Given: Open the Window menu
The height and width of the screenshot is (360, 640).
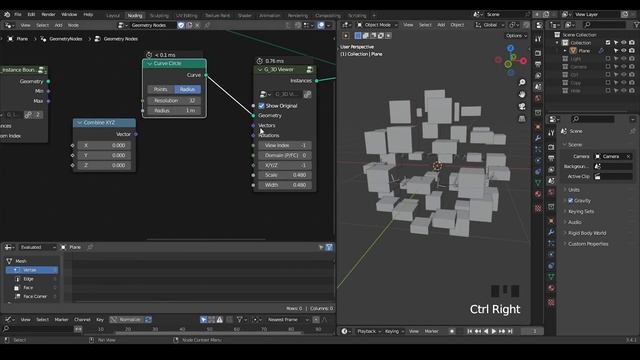Looking at the screenshot, I should (x=69, y=14).
